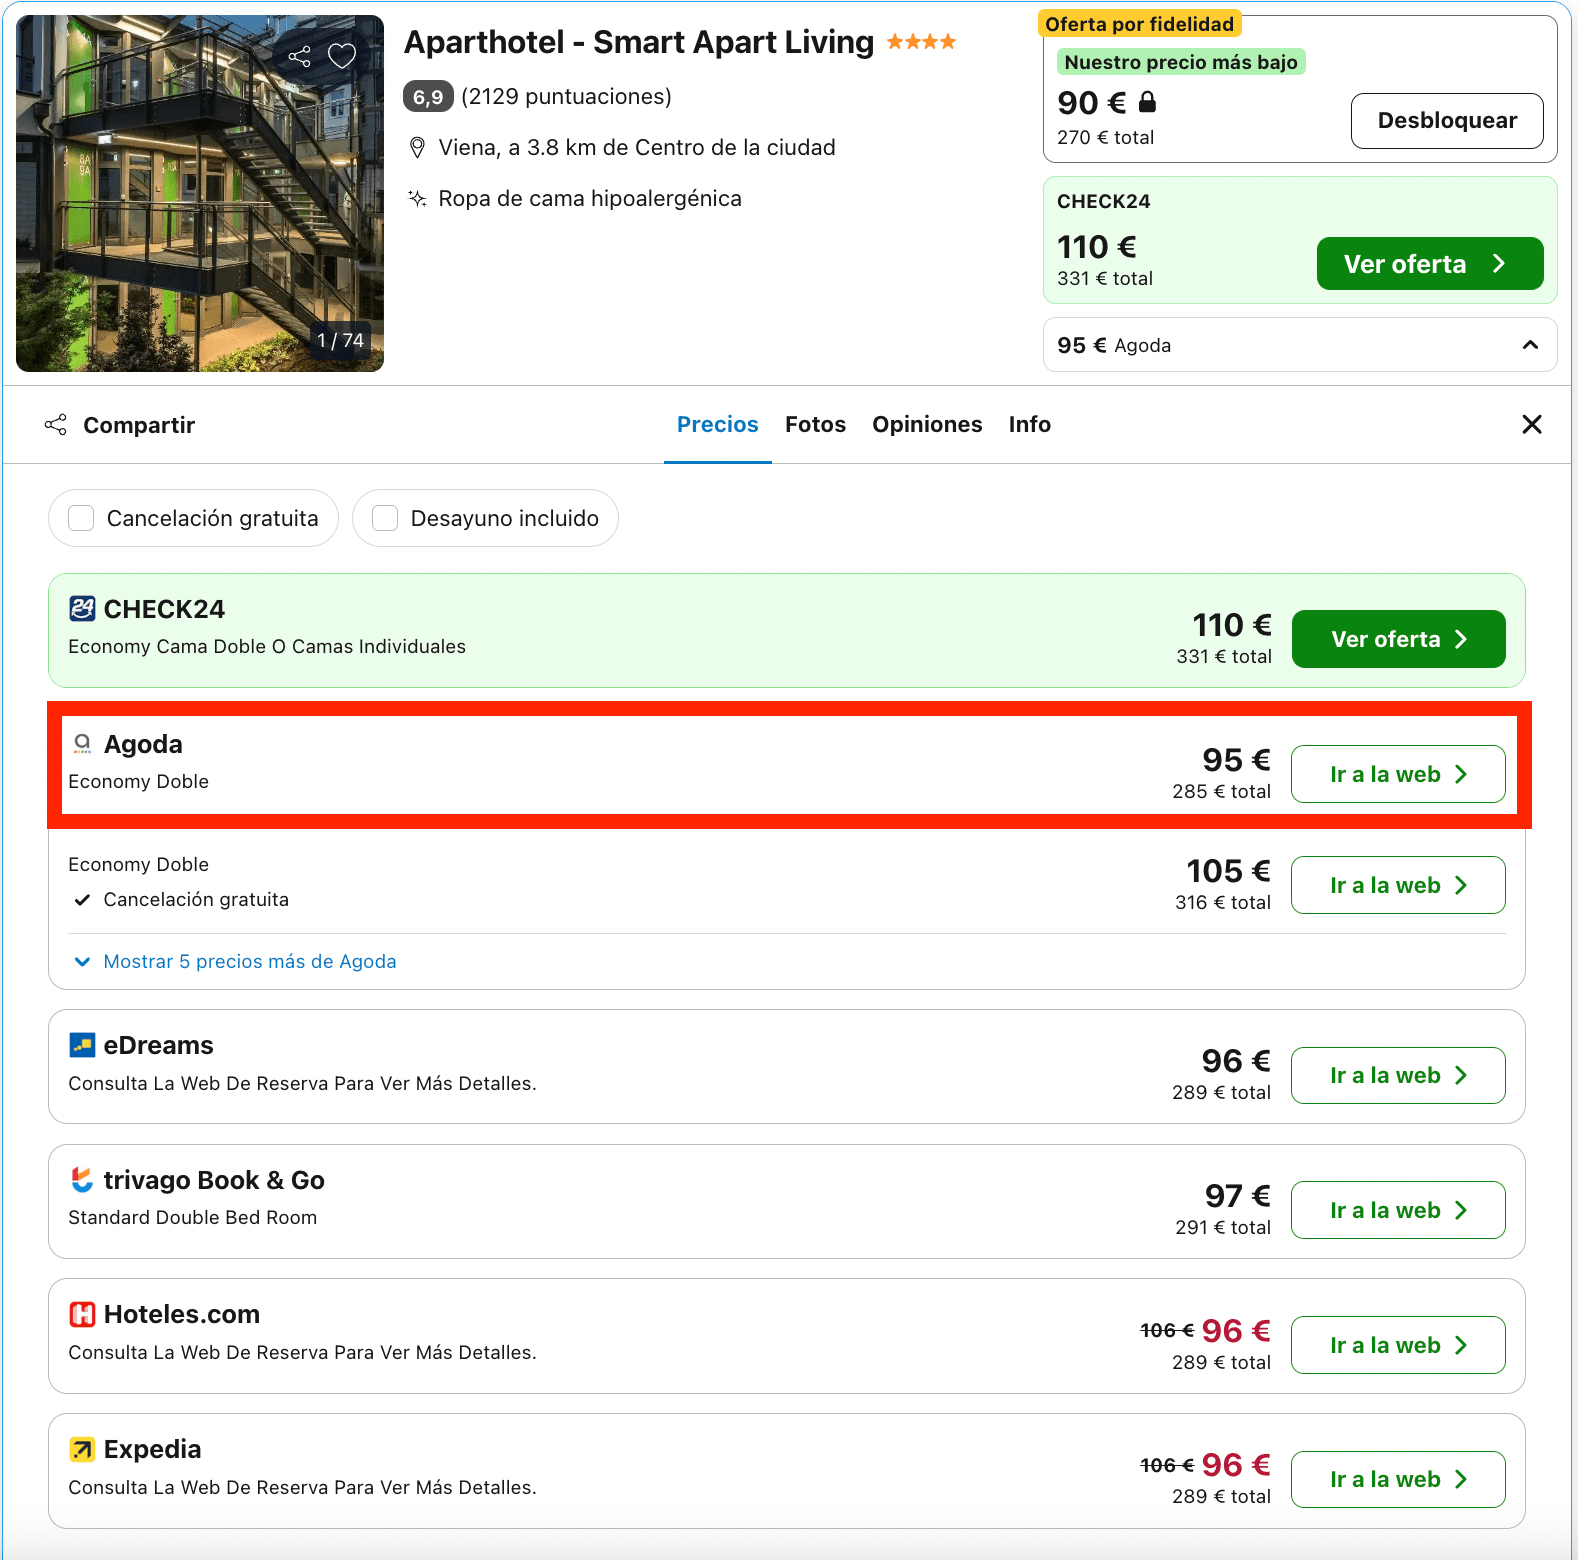Click the location pin icon next to Viena

(418, 148)
